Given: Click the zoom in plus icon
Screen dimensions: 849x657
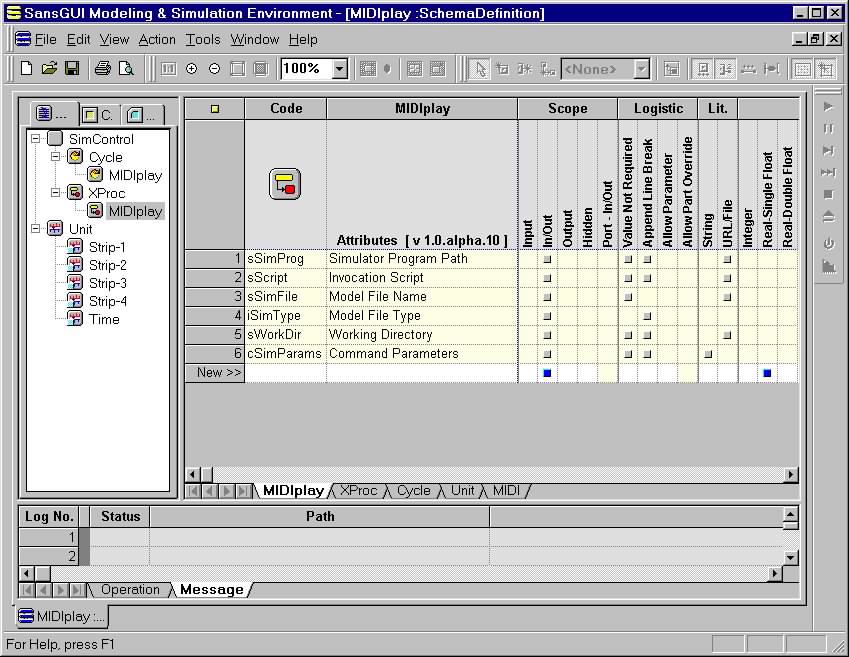Looking at the screenshot, I should [191, 69].
